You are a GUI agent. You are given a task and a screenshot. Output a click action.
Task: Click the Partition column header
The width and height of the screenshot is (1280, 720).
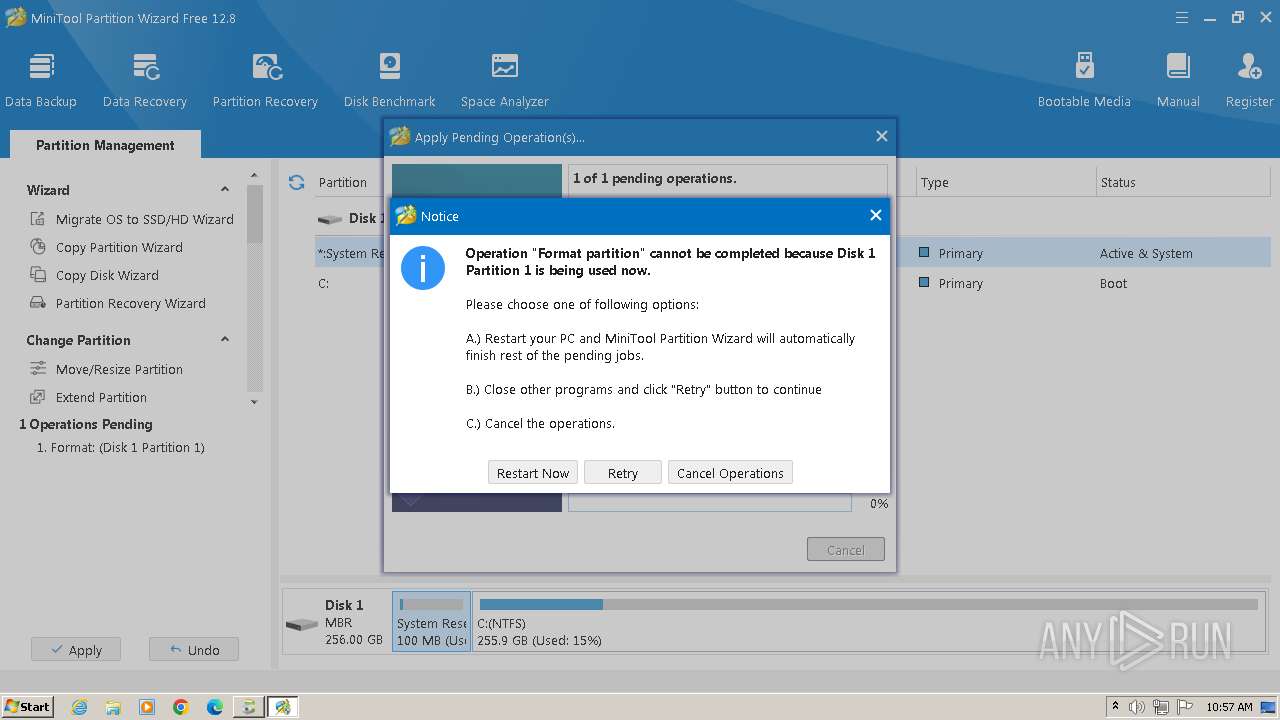tap(343, 182)
